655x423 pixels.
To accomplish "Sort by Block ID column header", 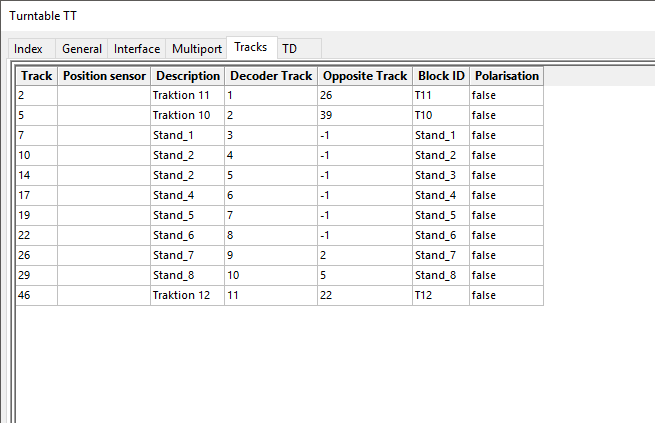I will click(441, 76).
